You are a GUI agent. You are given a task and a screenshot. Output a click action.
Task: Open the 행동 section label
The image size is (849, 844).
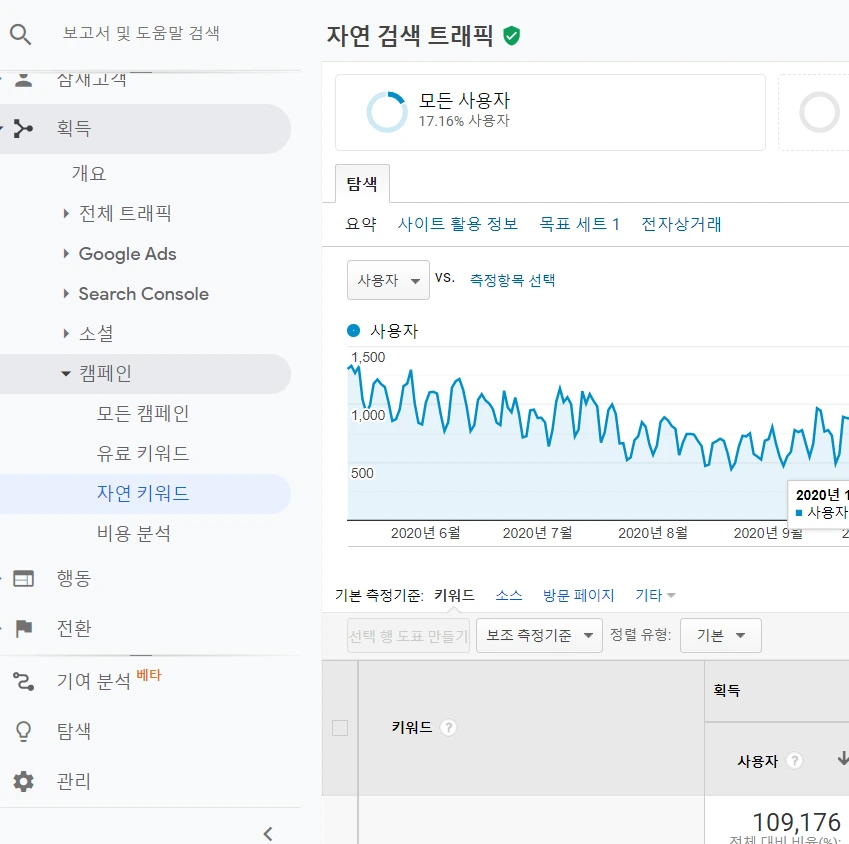(74, 578)
